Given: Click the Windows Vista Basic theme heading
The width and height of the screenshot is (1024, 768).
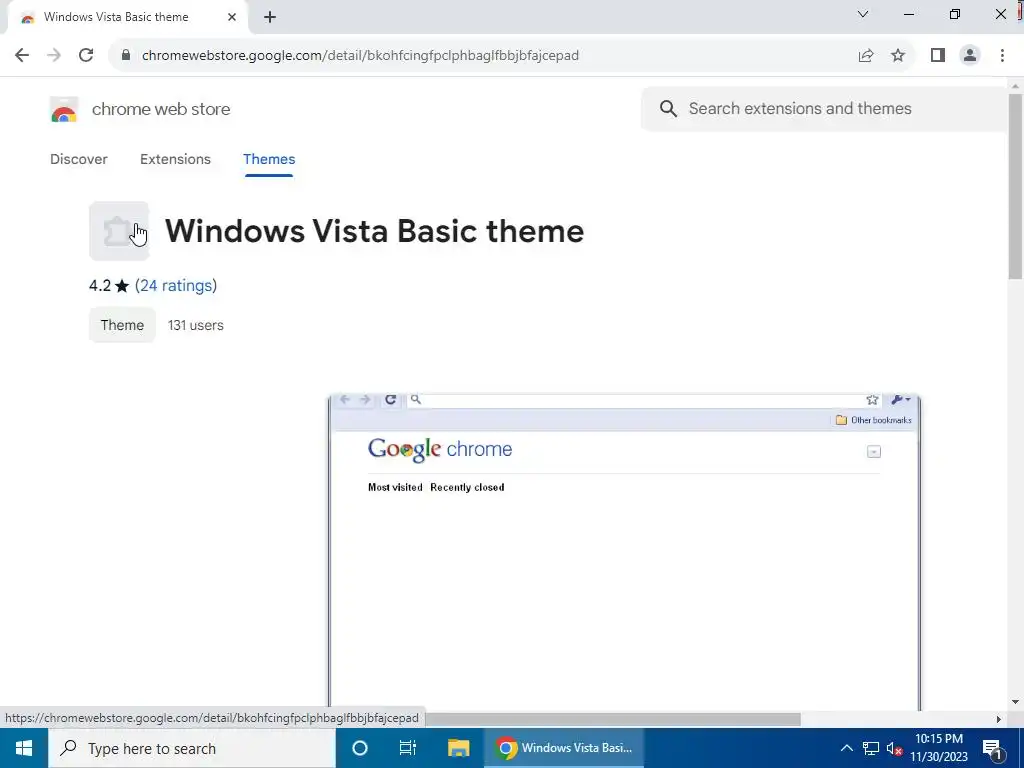Looking at the screenshot, I should pyautogui.click(x=374, y=231).
